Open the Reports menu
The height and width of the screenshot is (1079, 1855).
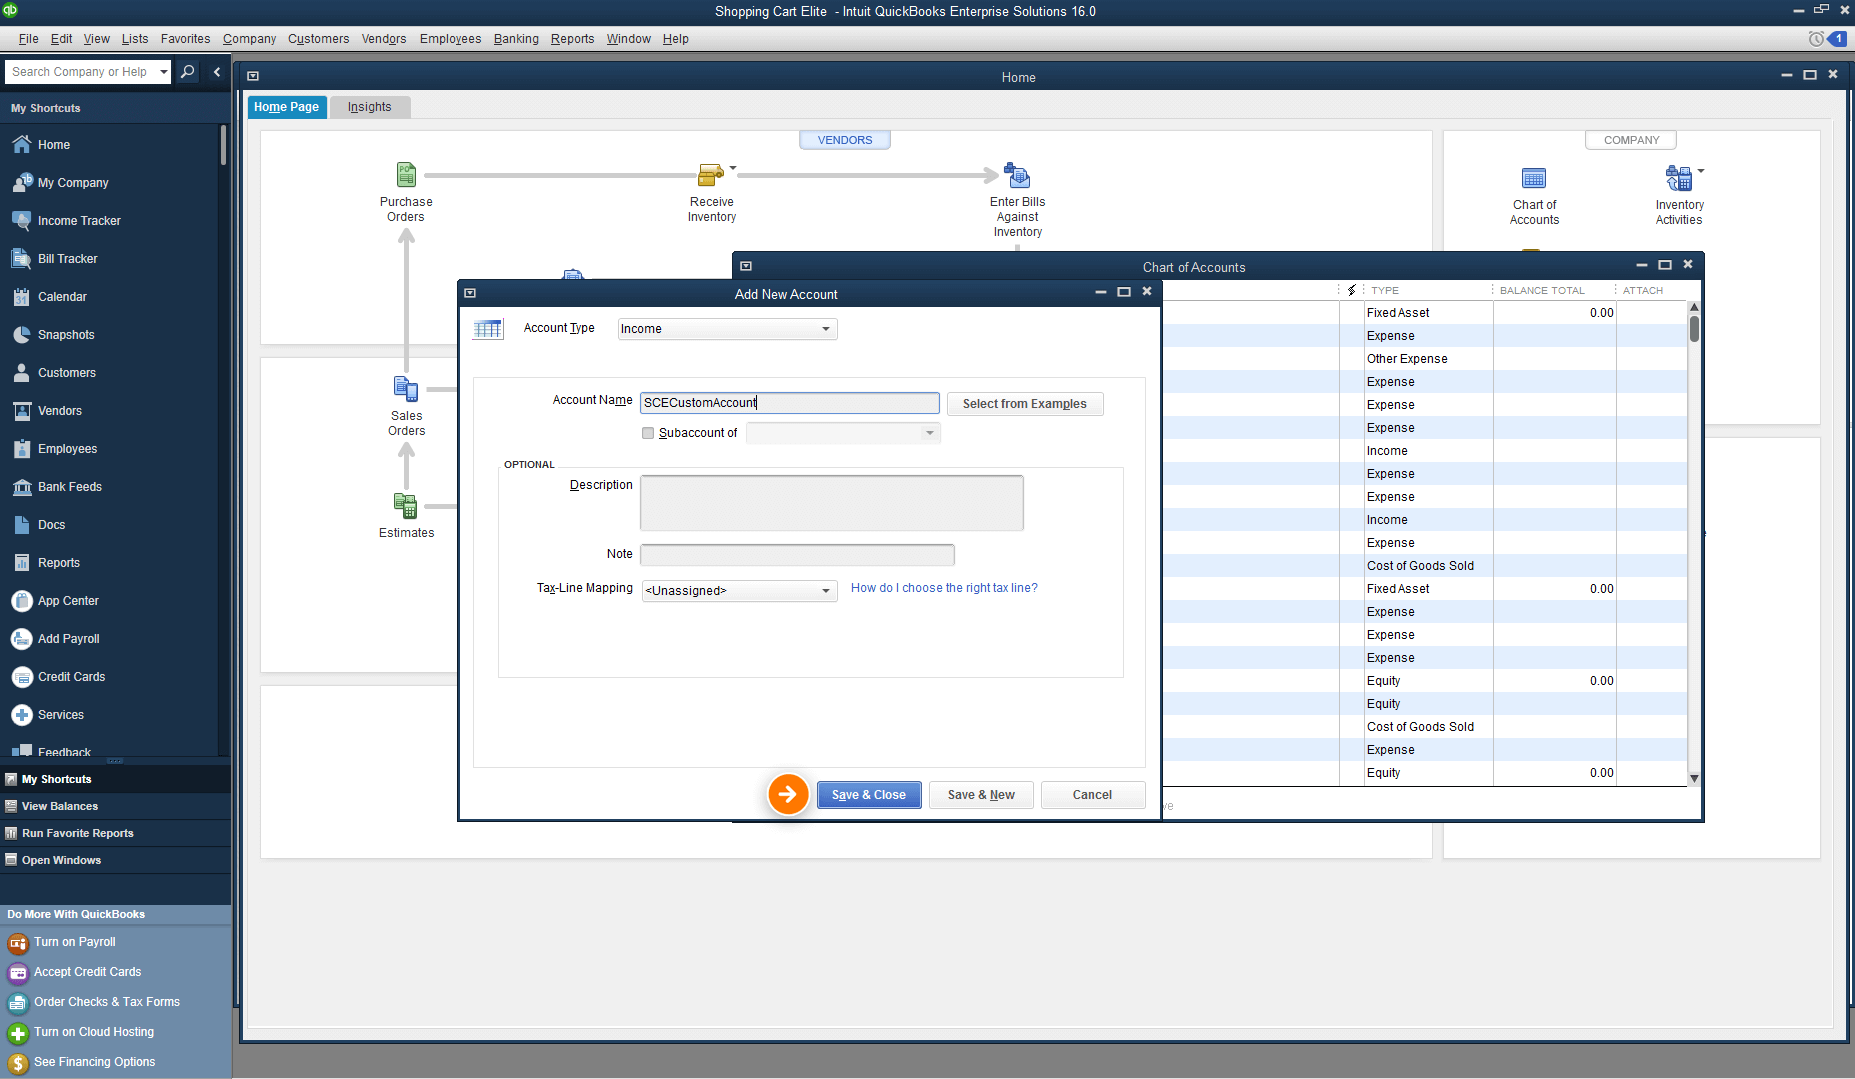pos(572,39)
